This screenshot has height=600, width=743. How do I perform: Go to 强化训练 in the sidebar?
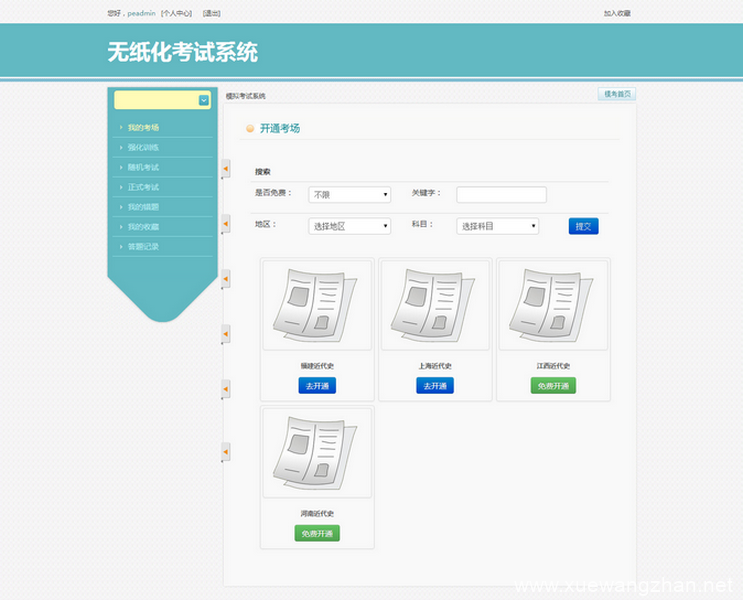tap(143, 148)
